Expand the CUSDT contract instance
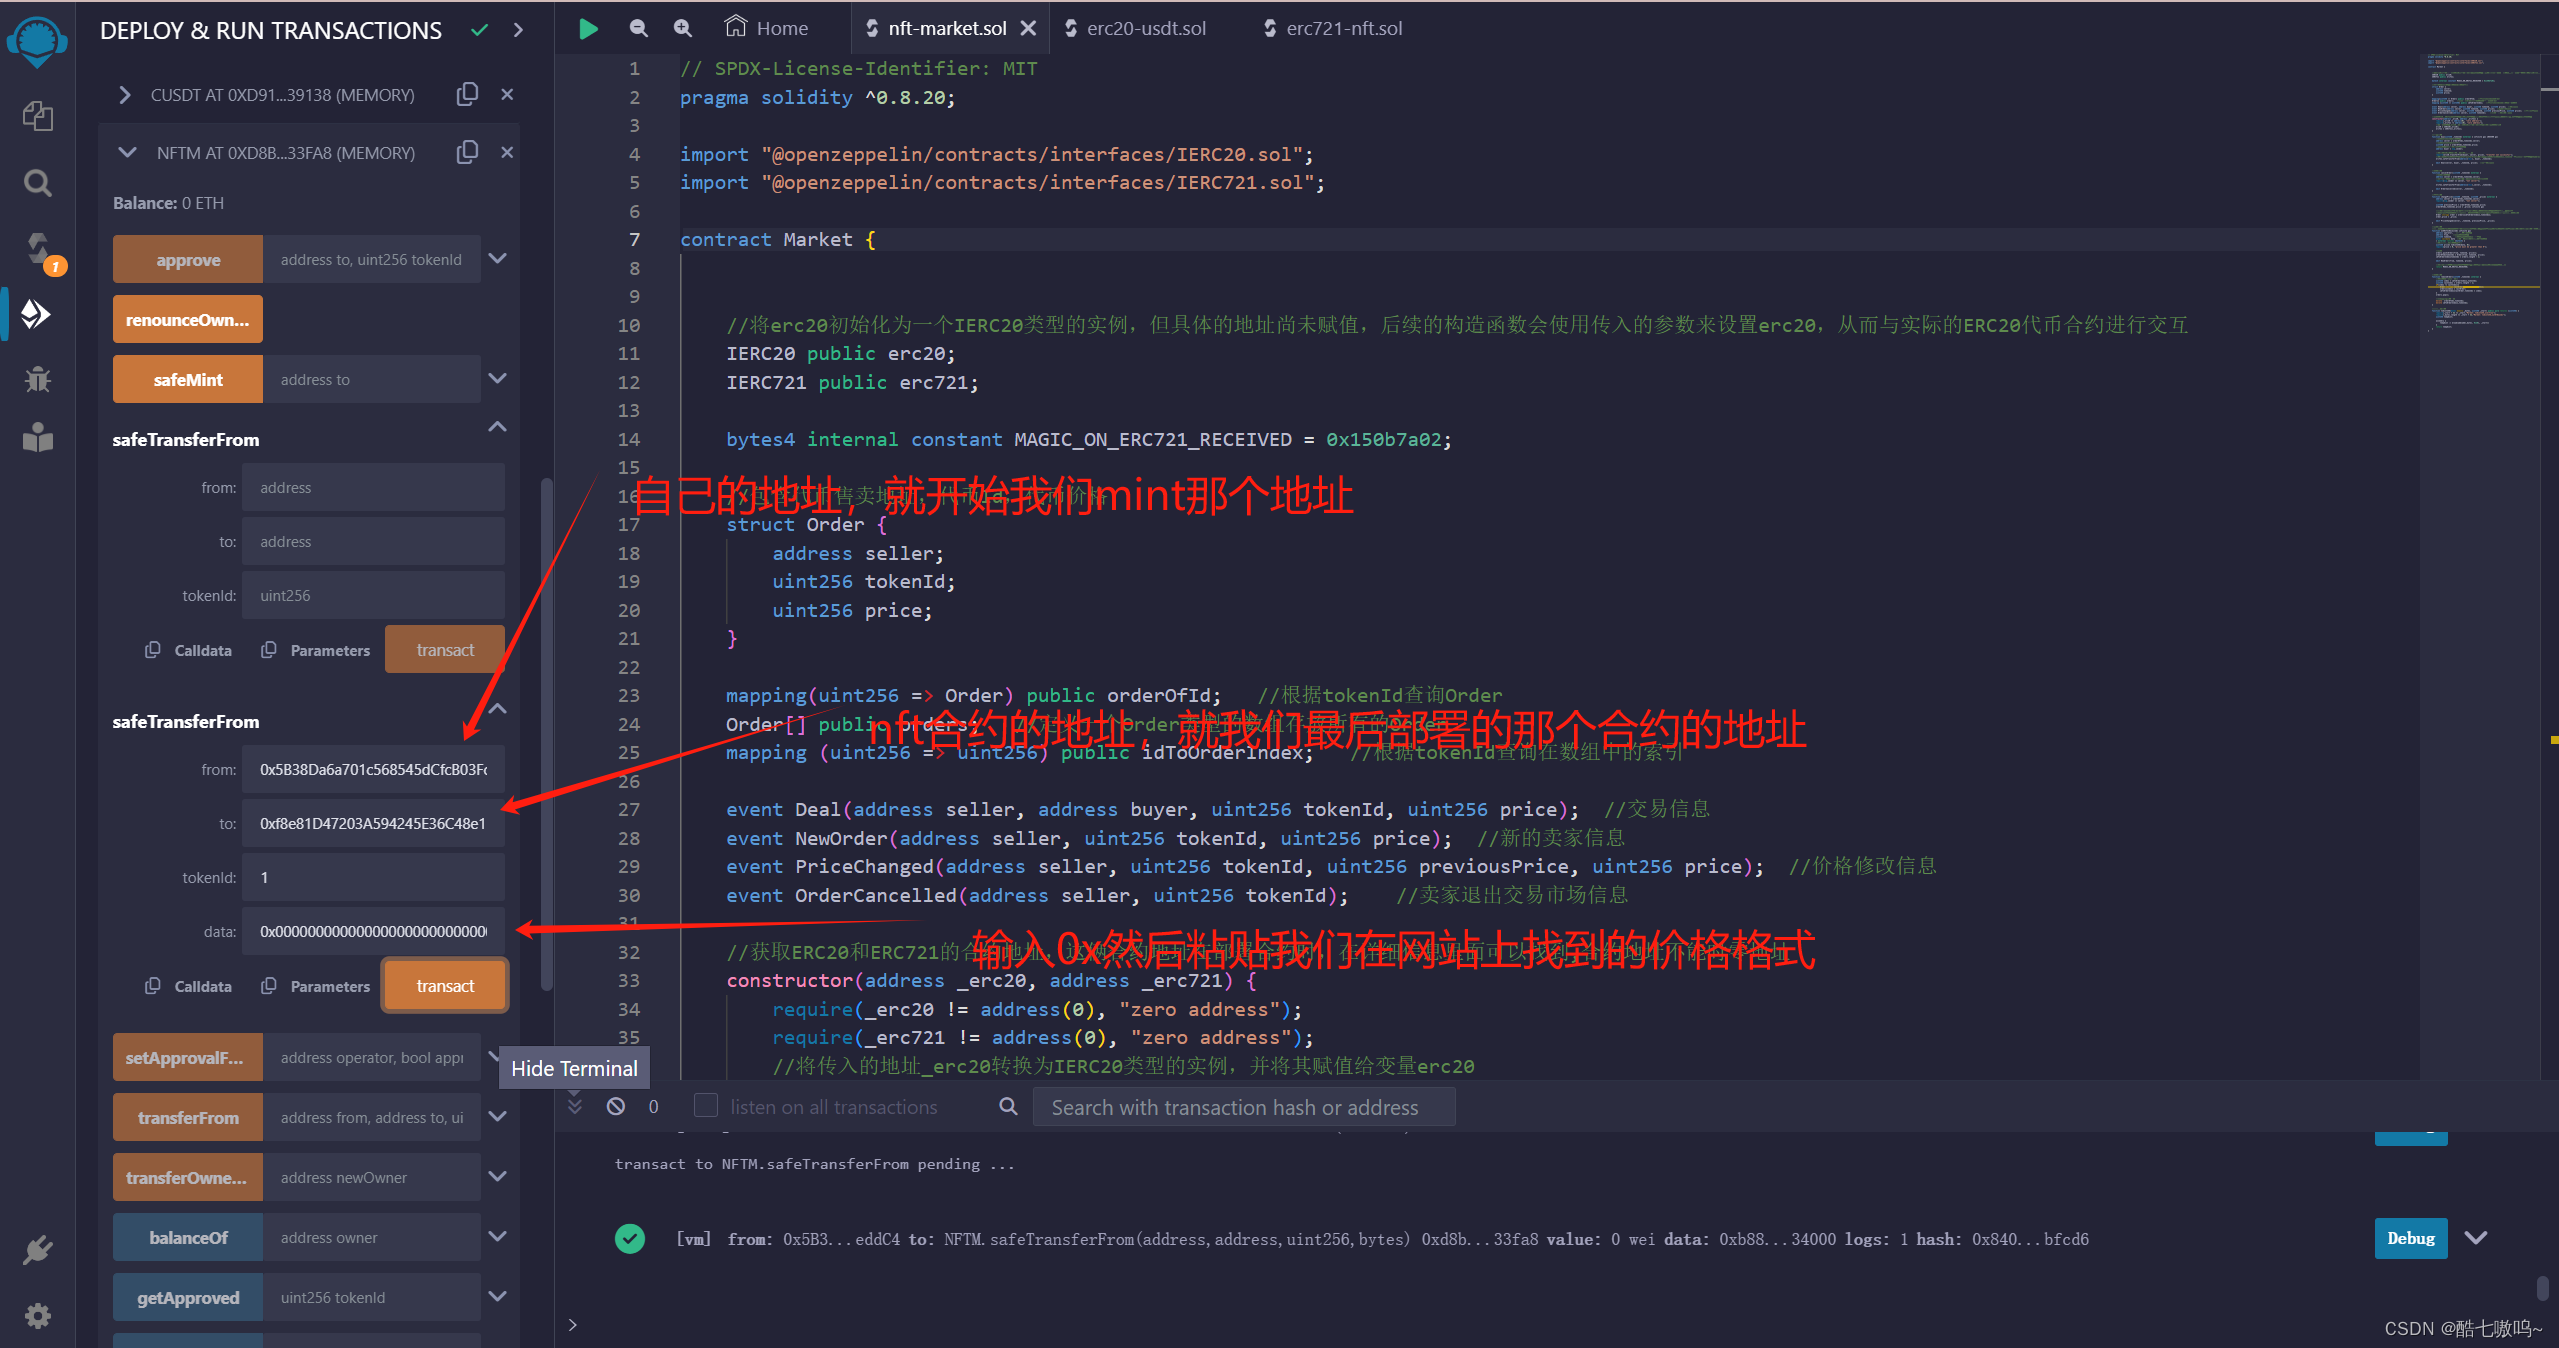 click(x=125, y=95)
